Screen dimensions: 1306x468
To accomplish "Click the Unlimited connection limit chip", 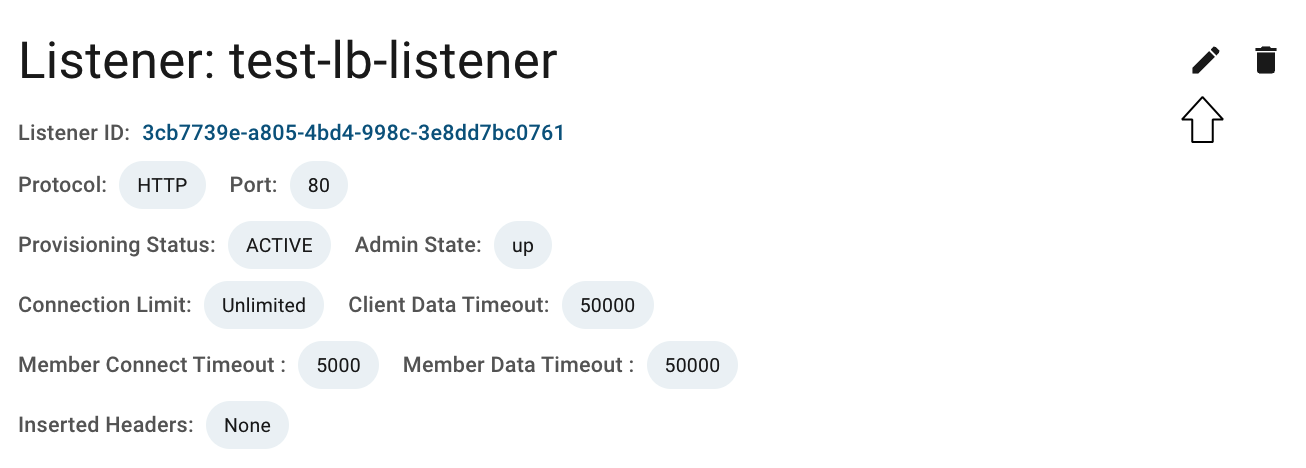I will click(264, 305).
